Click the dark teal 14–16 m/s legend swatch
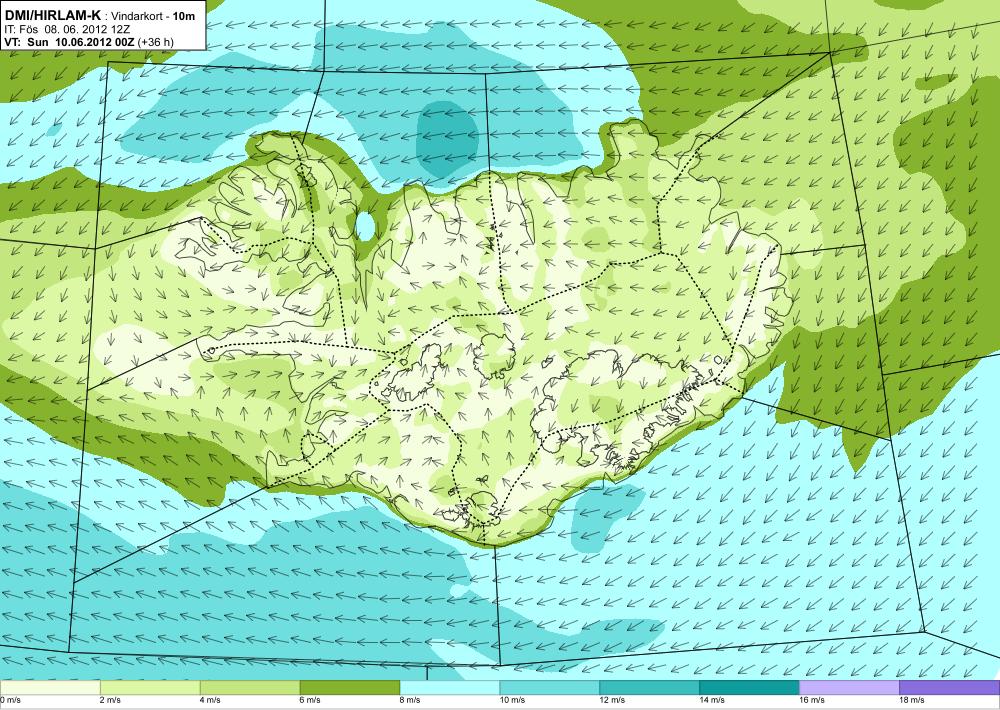This screenshot has height=710, width=1000. [x=749, y=688]
